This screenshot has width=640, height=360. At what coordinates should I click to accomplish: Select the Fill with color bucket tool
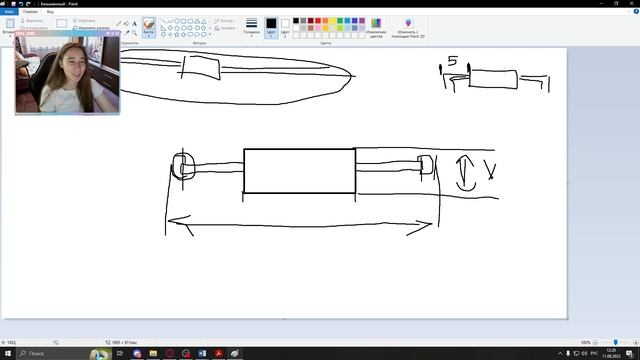tap(126, 24)
